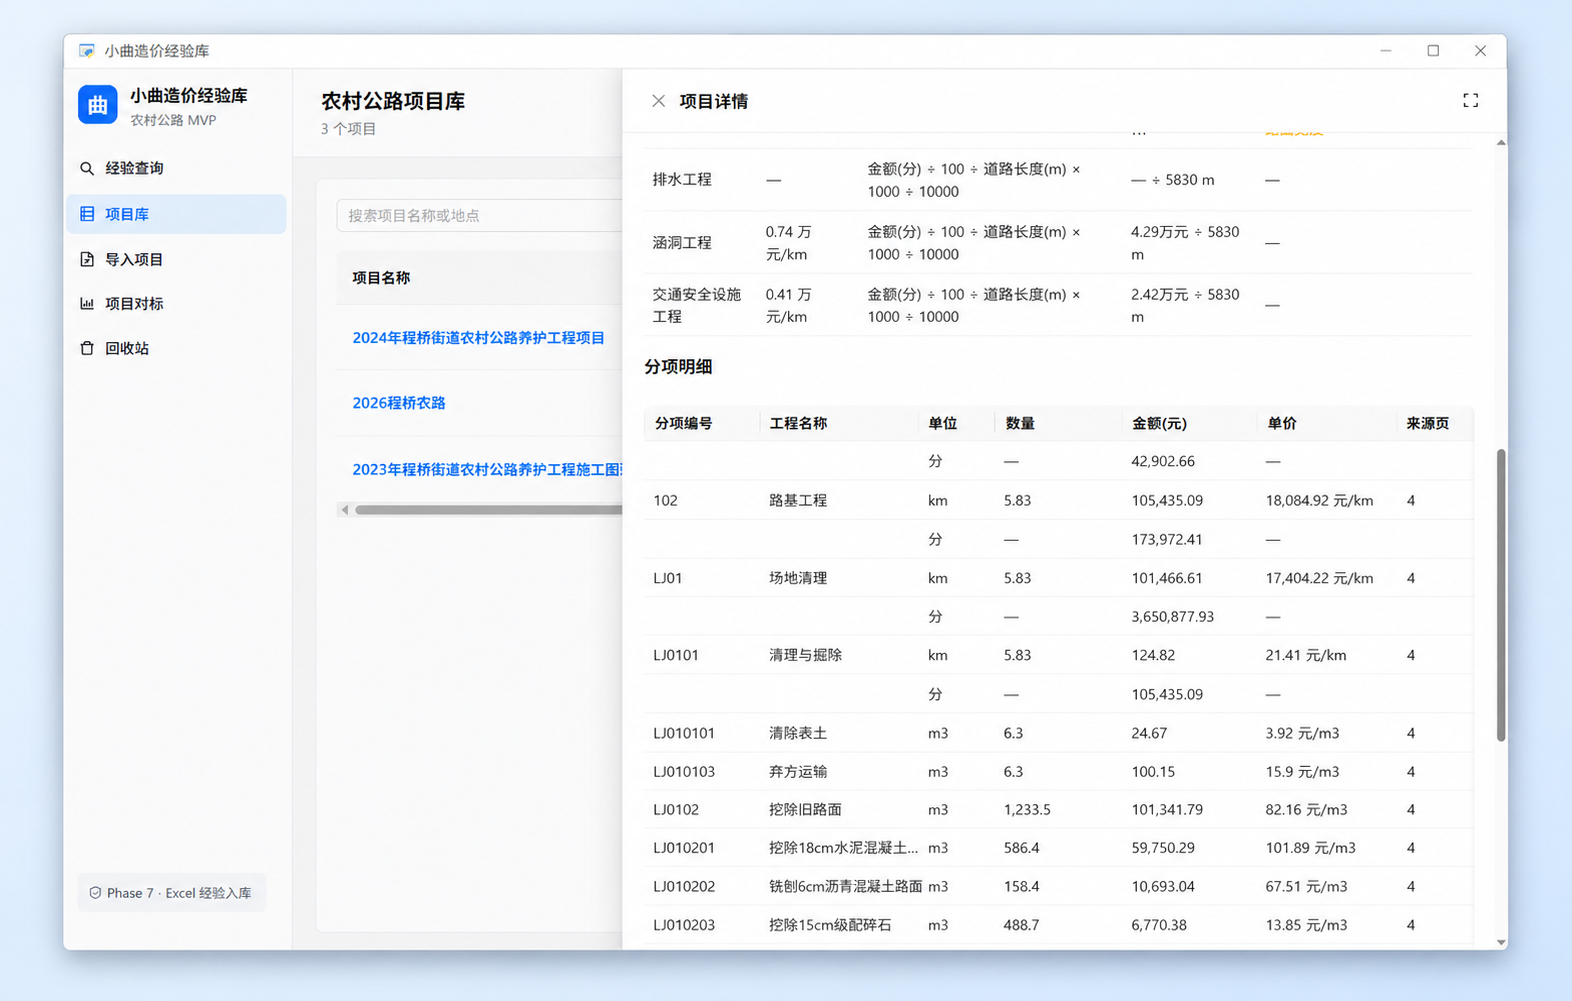Click the 交通安全设施工程 row label
Screen dimensions: 1572x1001
697,305
